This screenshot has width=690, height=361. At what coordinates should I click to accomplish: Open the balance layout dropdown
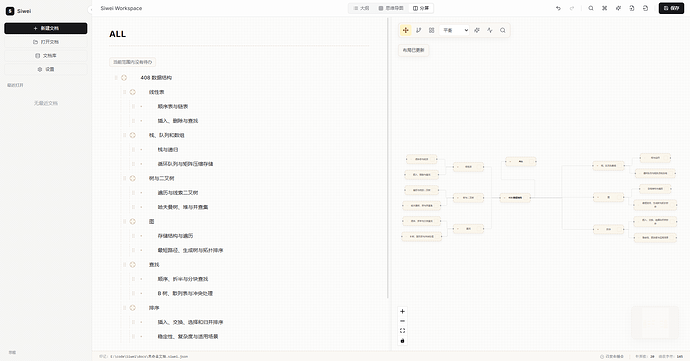[x=455, y=30]
